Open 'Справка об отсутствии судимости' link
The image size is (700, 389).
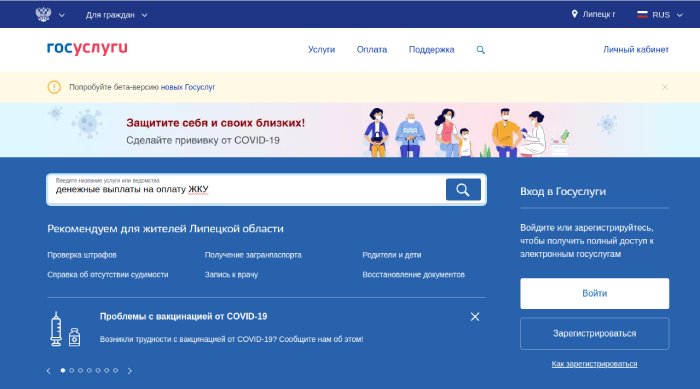click(108, 275)
